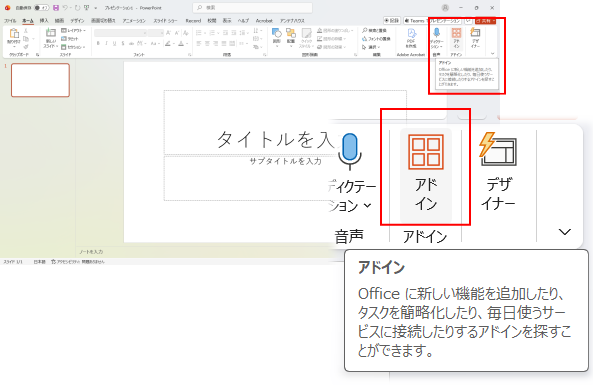Open the ヘルプ (Help) tab
The height and width of the screenshot is (385, 593).
click(x=243, y=21)
